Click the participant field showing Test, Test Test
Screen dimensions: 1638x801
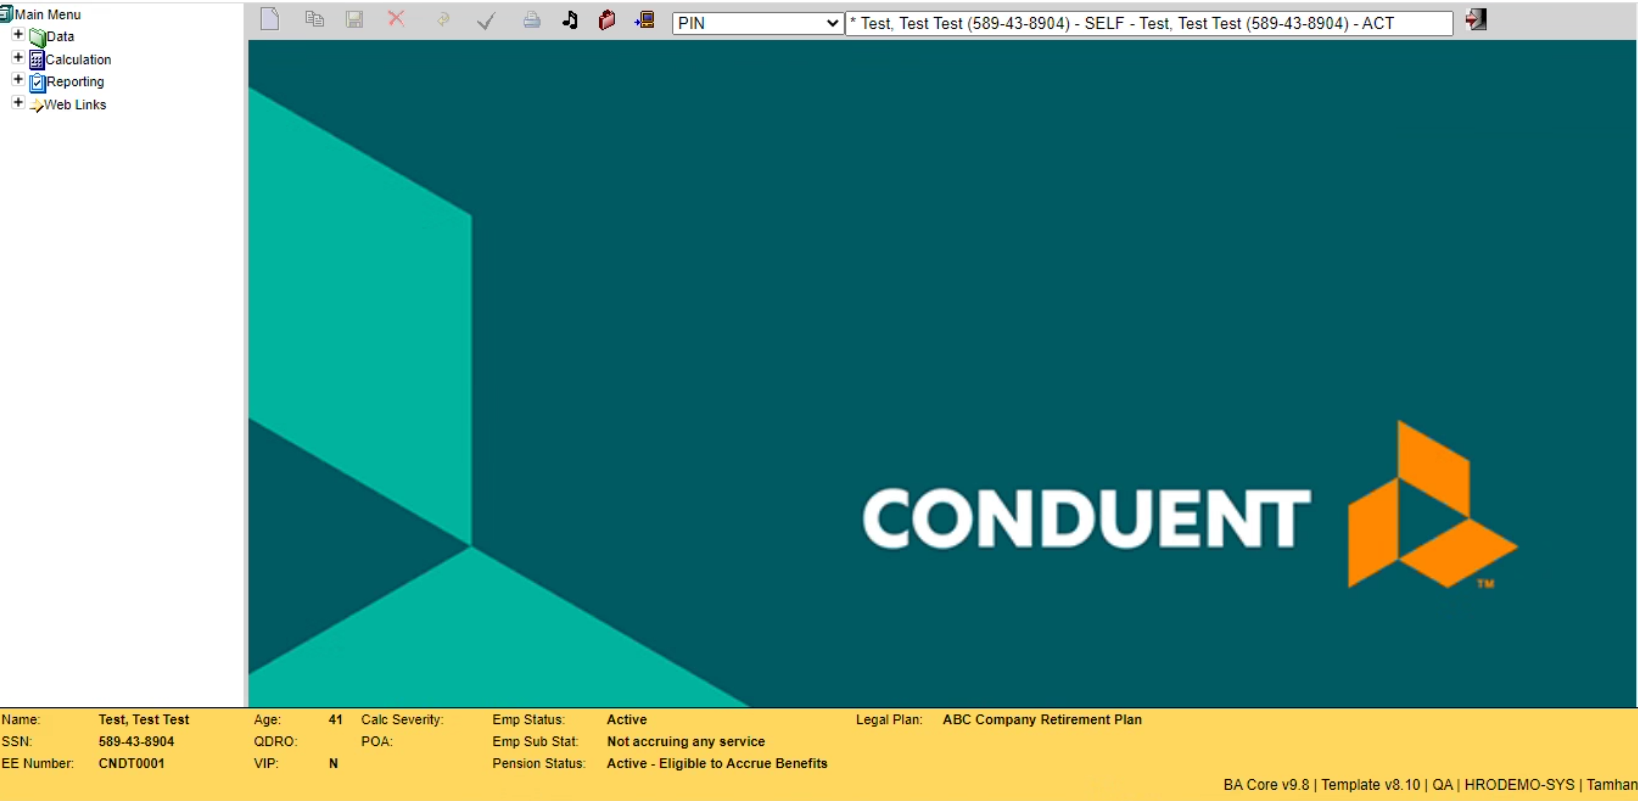point(1149,23)
